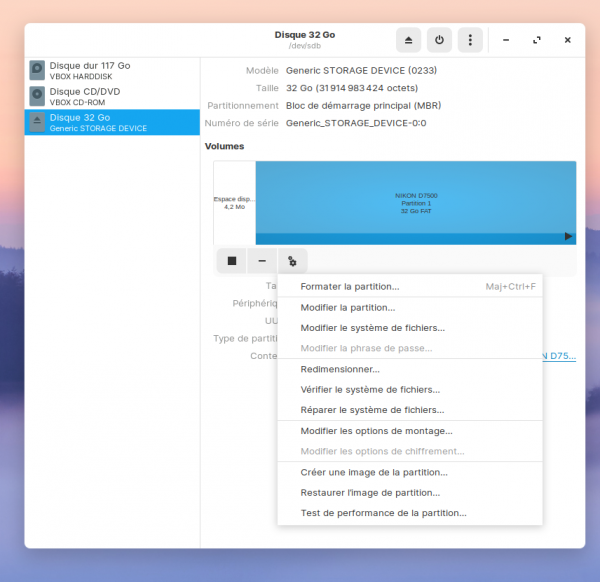Click the unmount partition stop button
600x582 pixels.
[232, 261]
